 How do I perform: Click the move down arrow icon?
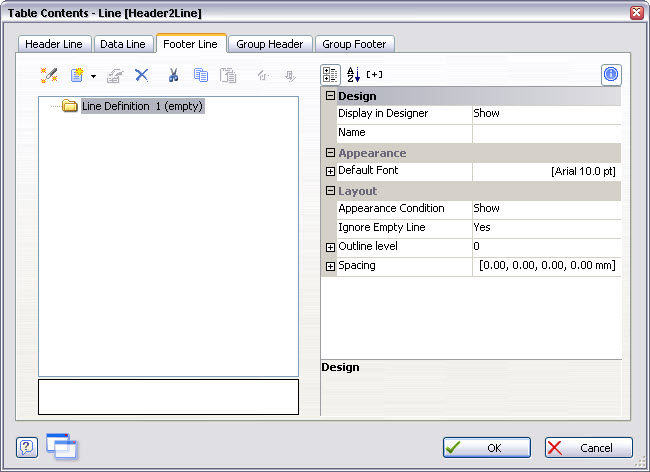290,76
